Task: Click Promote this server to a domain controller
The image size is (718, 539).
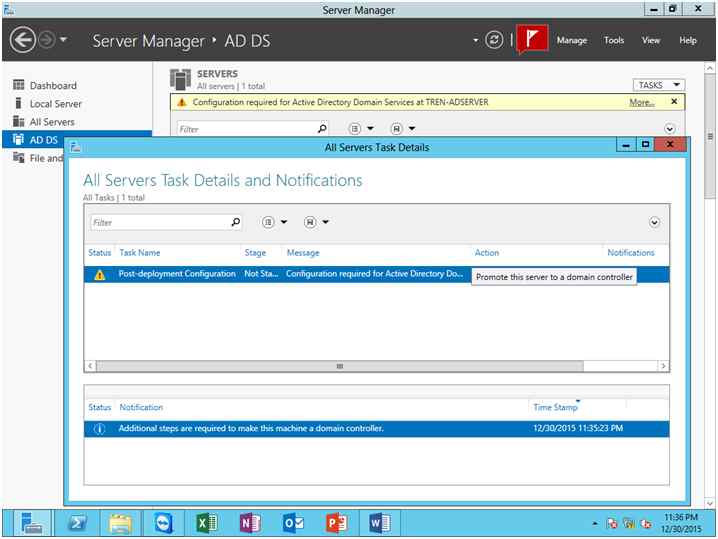Action: tap(554, 277)
